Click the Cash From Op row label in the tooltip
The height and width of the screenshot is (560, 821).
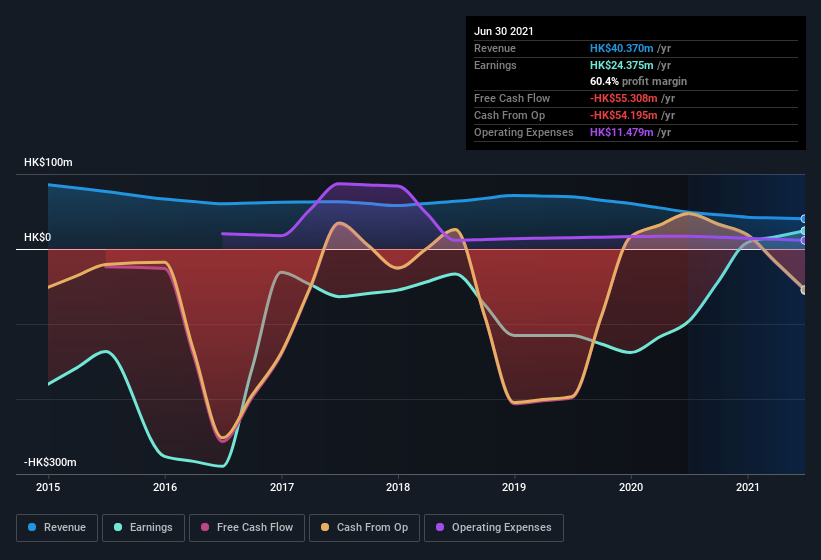point(509,115)
